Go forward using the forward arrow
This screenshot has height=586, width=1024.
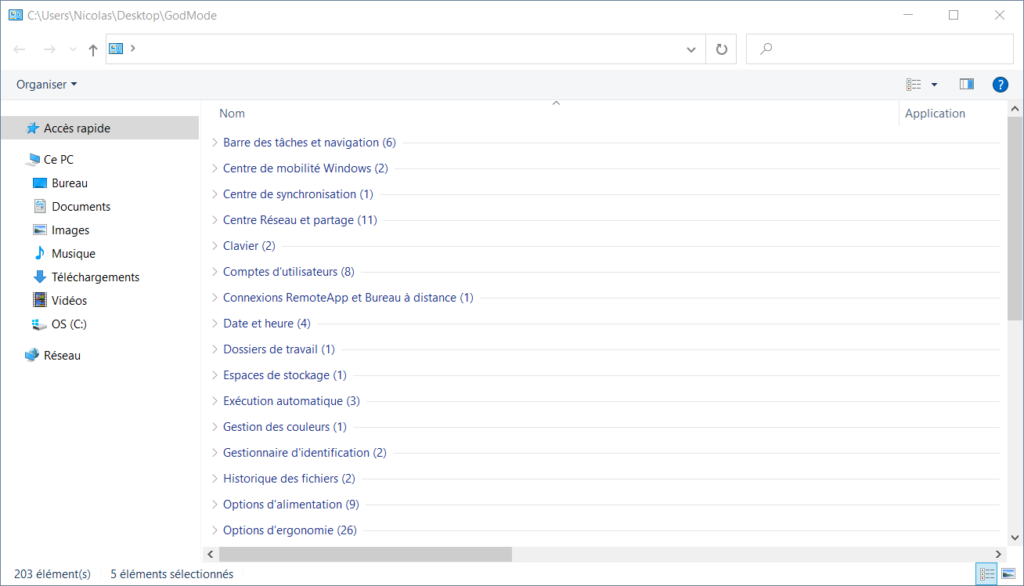(x=50, y=49)
